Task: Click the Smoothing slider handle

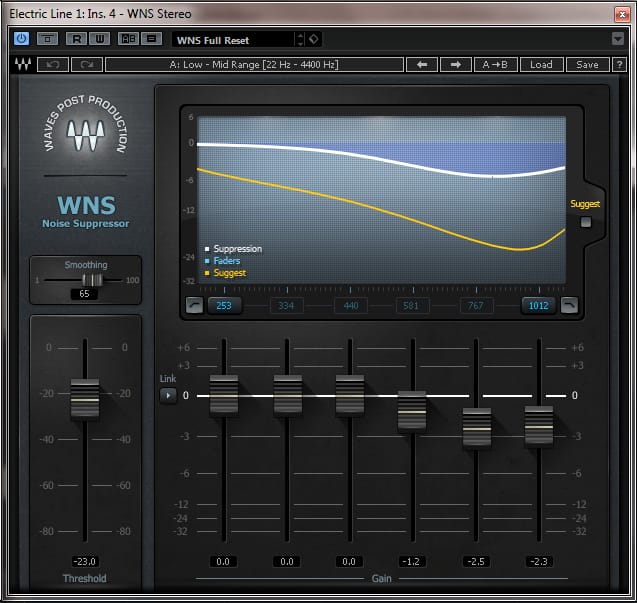Action: (92, 280)
